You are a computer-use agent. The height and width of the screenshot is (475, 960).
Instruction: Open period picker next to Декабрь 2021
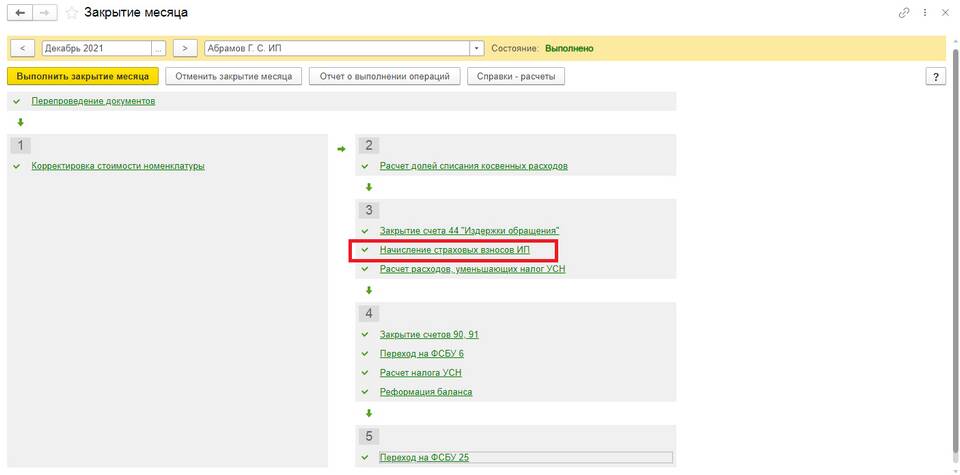tap(158, 48)
